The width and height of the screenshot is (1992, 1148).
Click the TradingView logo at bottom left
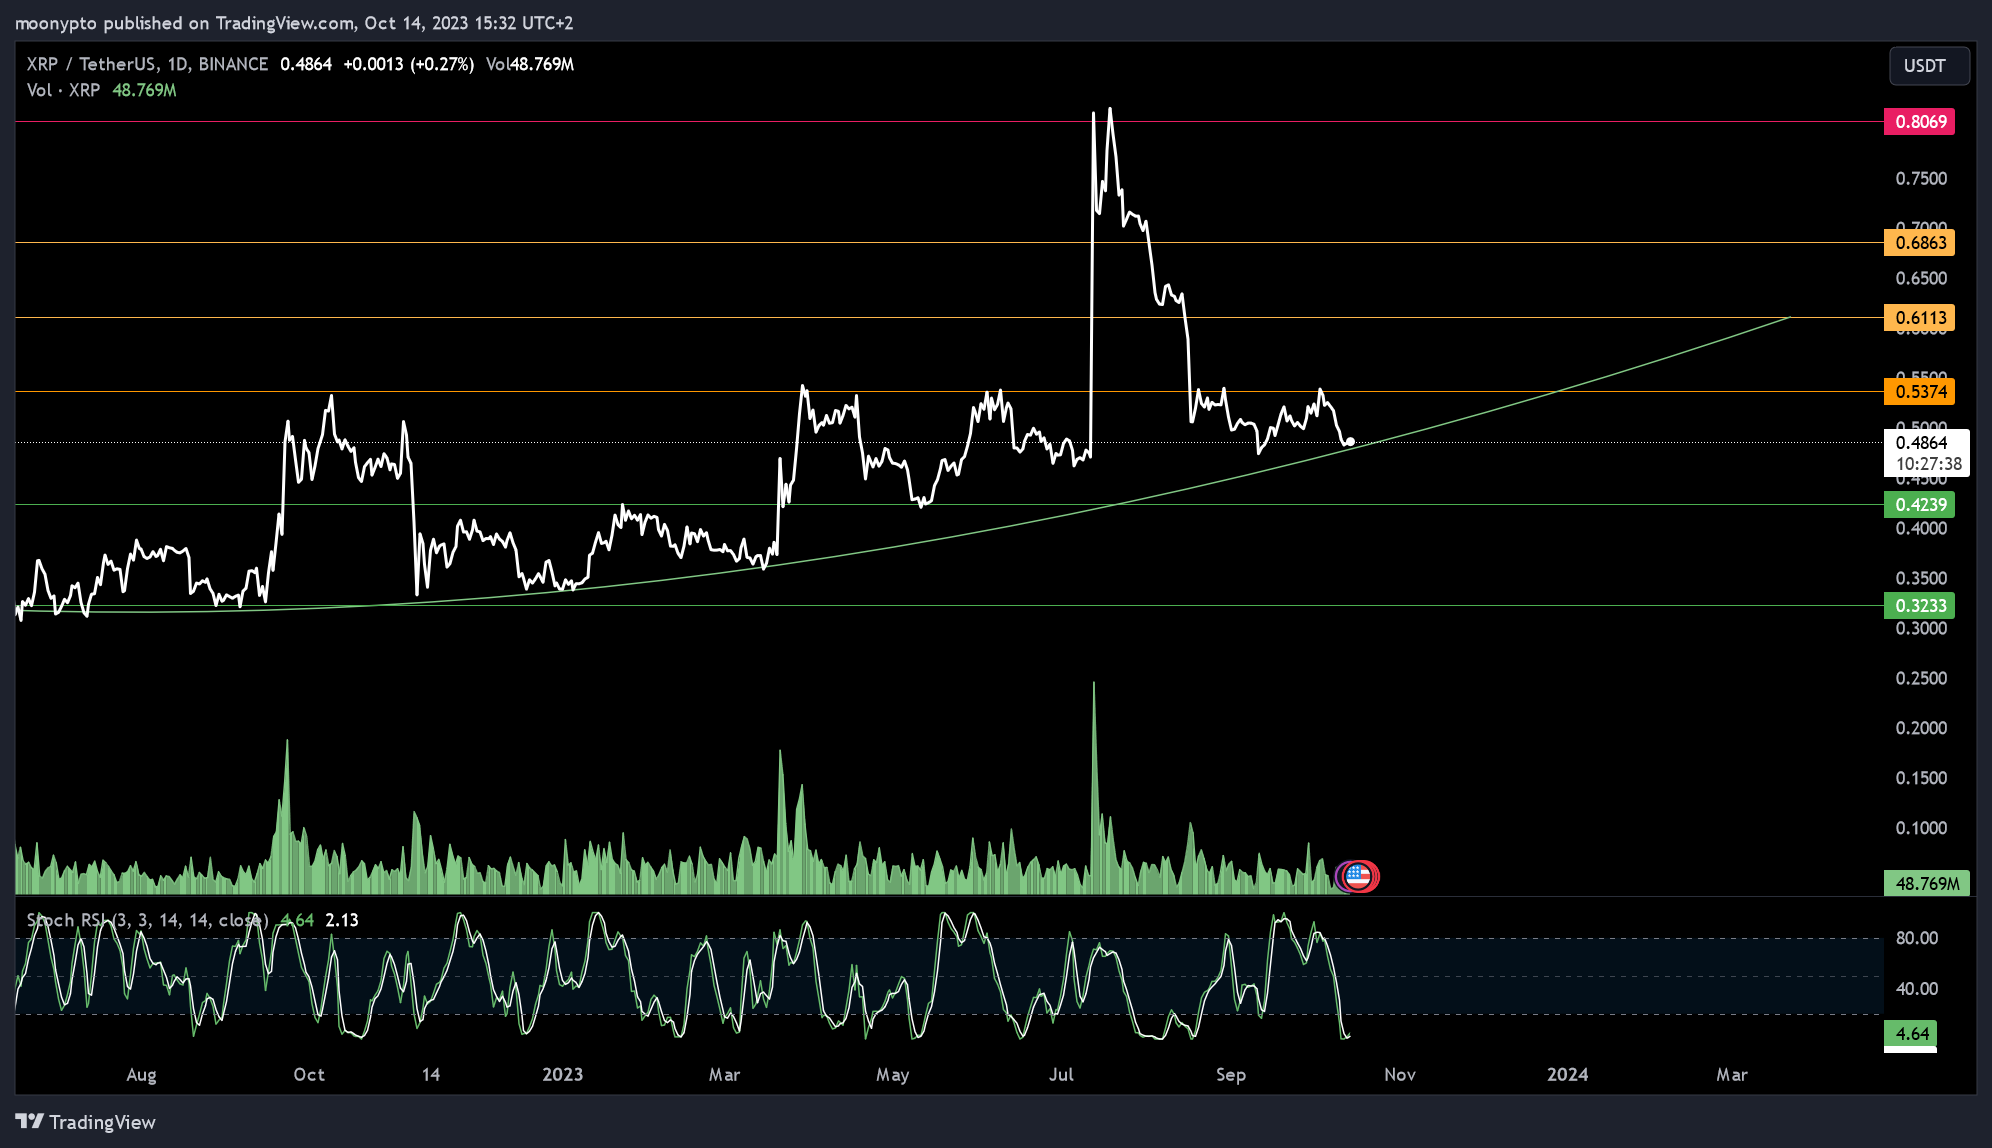(x=86, y=1122)
